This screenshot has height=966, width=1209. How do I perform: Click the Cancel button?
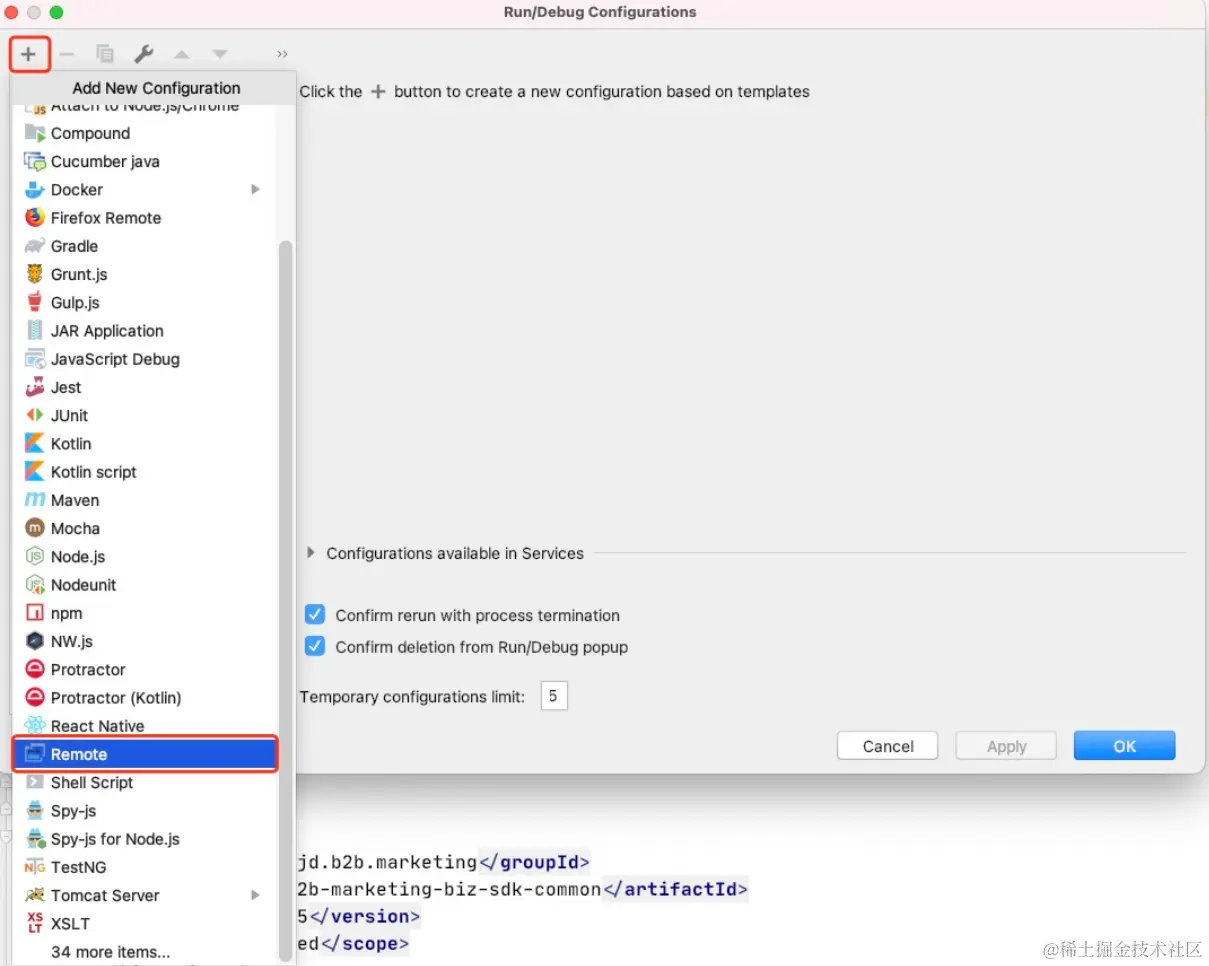888,746
